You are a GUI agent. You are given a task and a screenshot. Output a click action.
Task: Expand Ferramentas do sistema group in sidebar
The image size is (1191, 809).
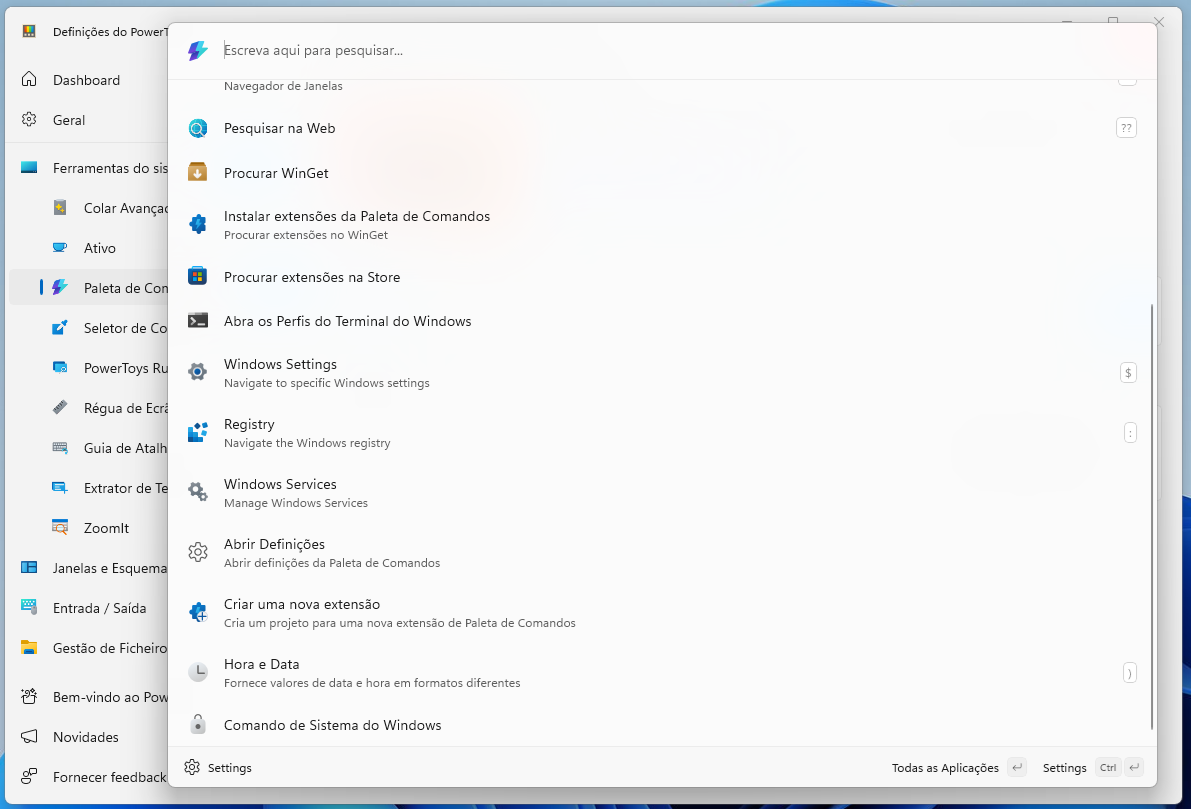88,168
